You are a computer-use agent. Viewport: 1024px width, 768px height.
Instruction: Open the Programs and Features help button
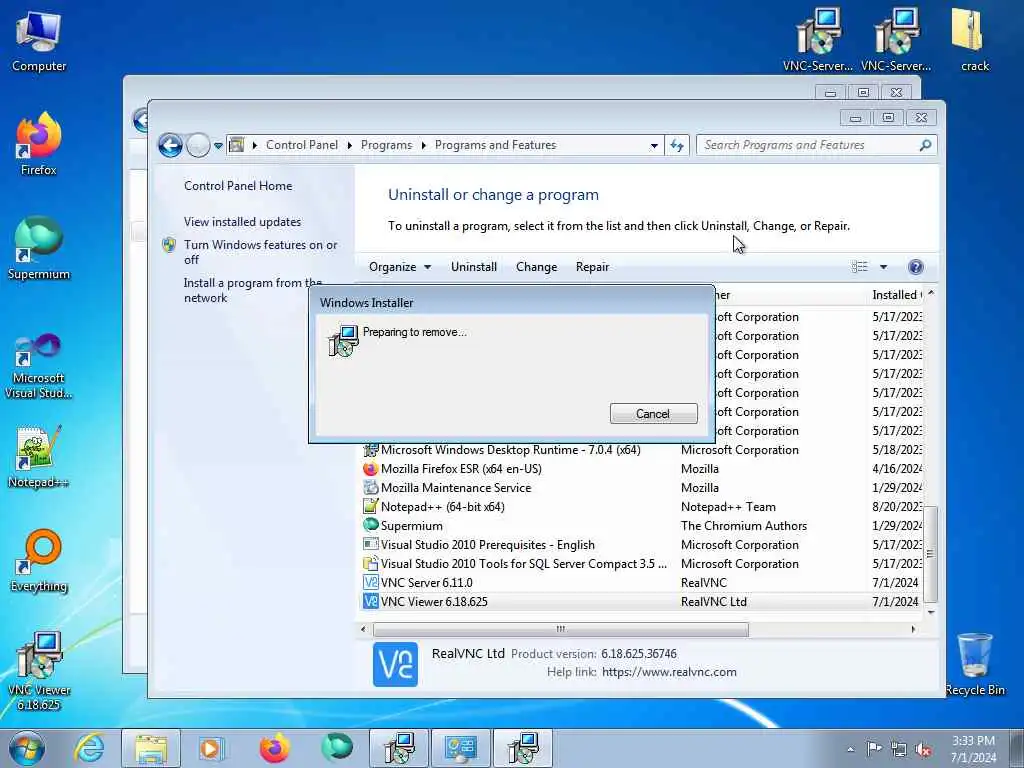click(916, 266)
